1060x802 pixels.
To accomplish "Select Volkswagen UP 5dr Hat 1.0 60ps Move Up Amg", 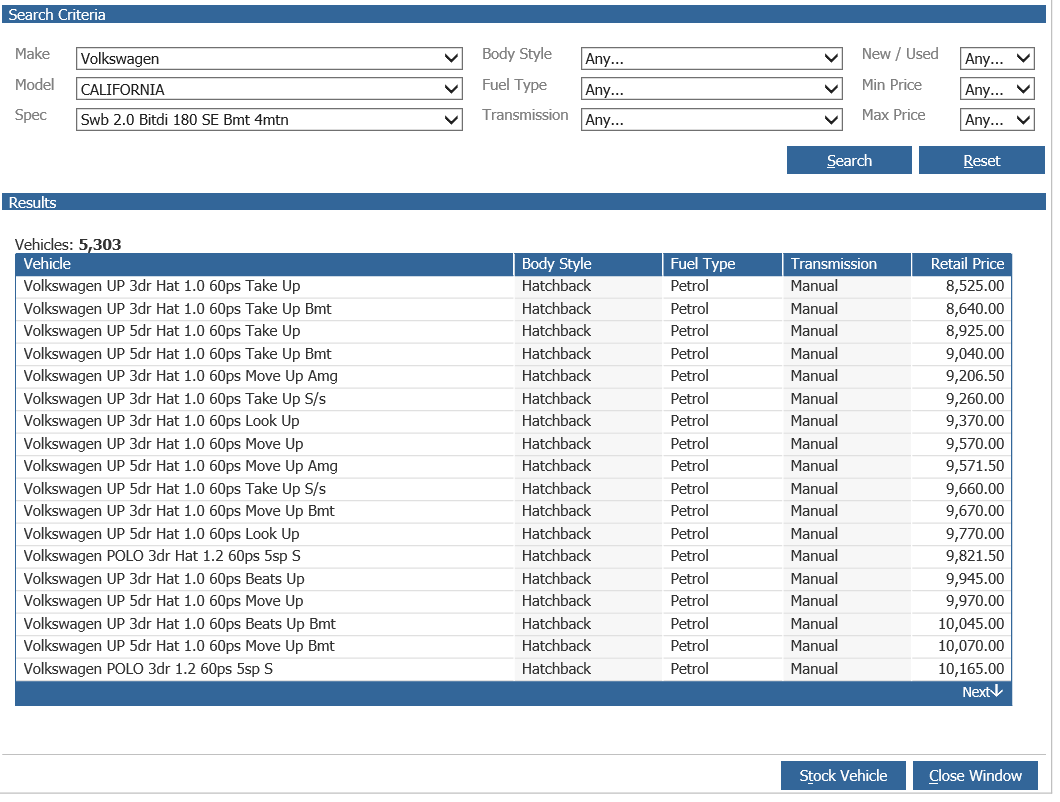I will pos(513,466).
